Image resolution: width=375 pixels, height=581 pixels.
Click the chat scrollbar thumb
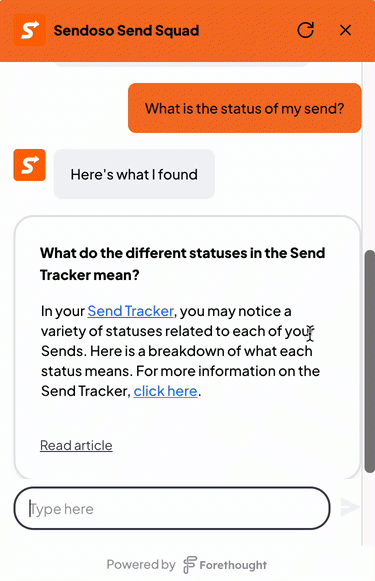click(x=369, y=361)
